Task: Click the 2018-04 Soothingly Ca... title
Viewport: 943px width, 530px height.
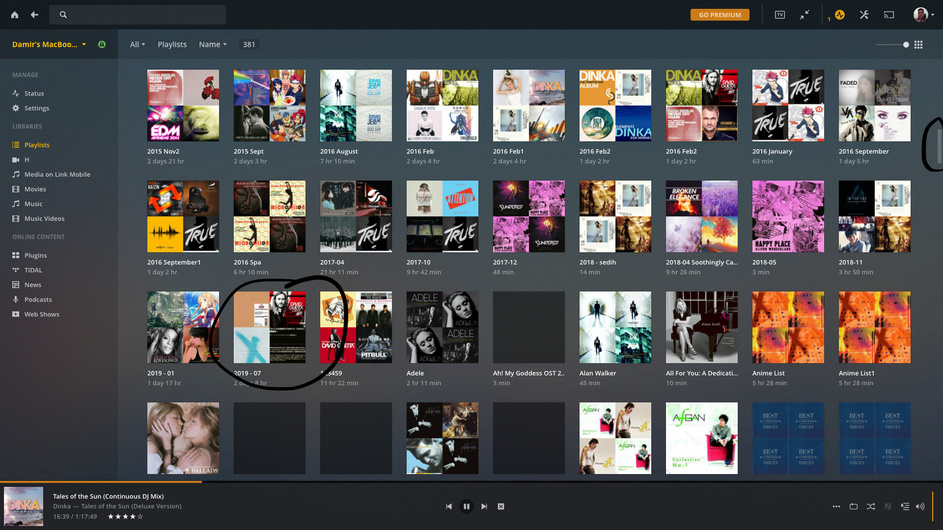Action: click(x=701, y=262)
